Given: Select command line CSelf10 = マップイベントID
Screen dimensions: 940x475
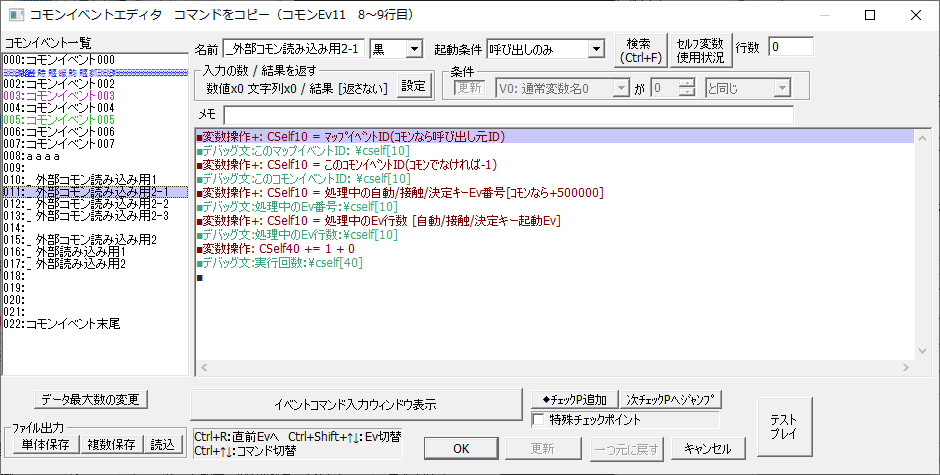Looking at the screenshot, I should point(555,137).
